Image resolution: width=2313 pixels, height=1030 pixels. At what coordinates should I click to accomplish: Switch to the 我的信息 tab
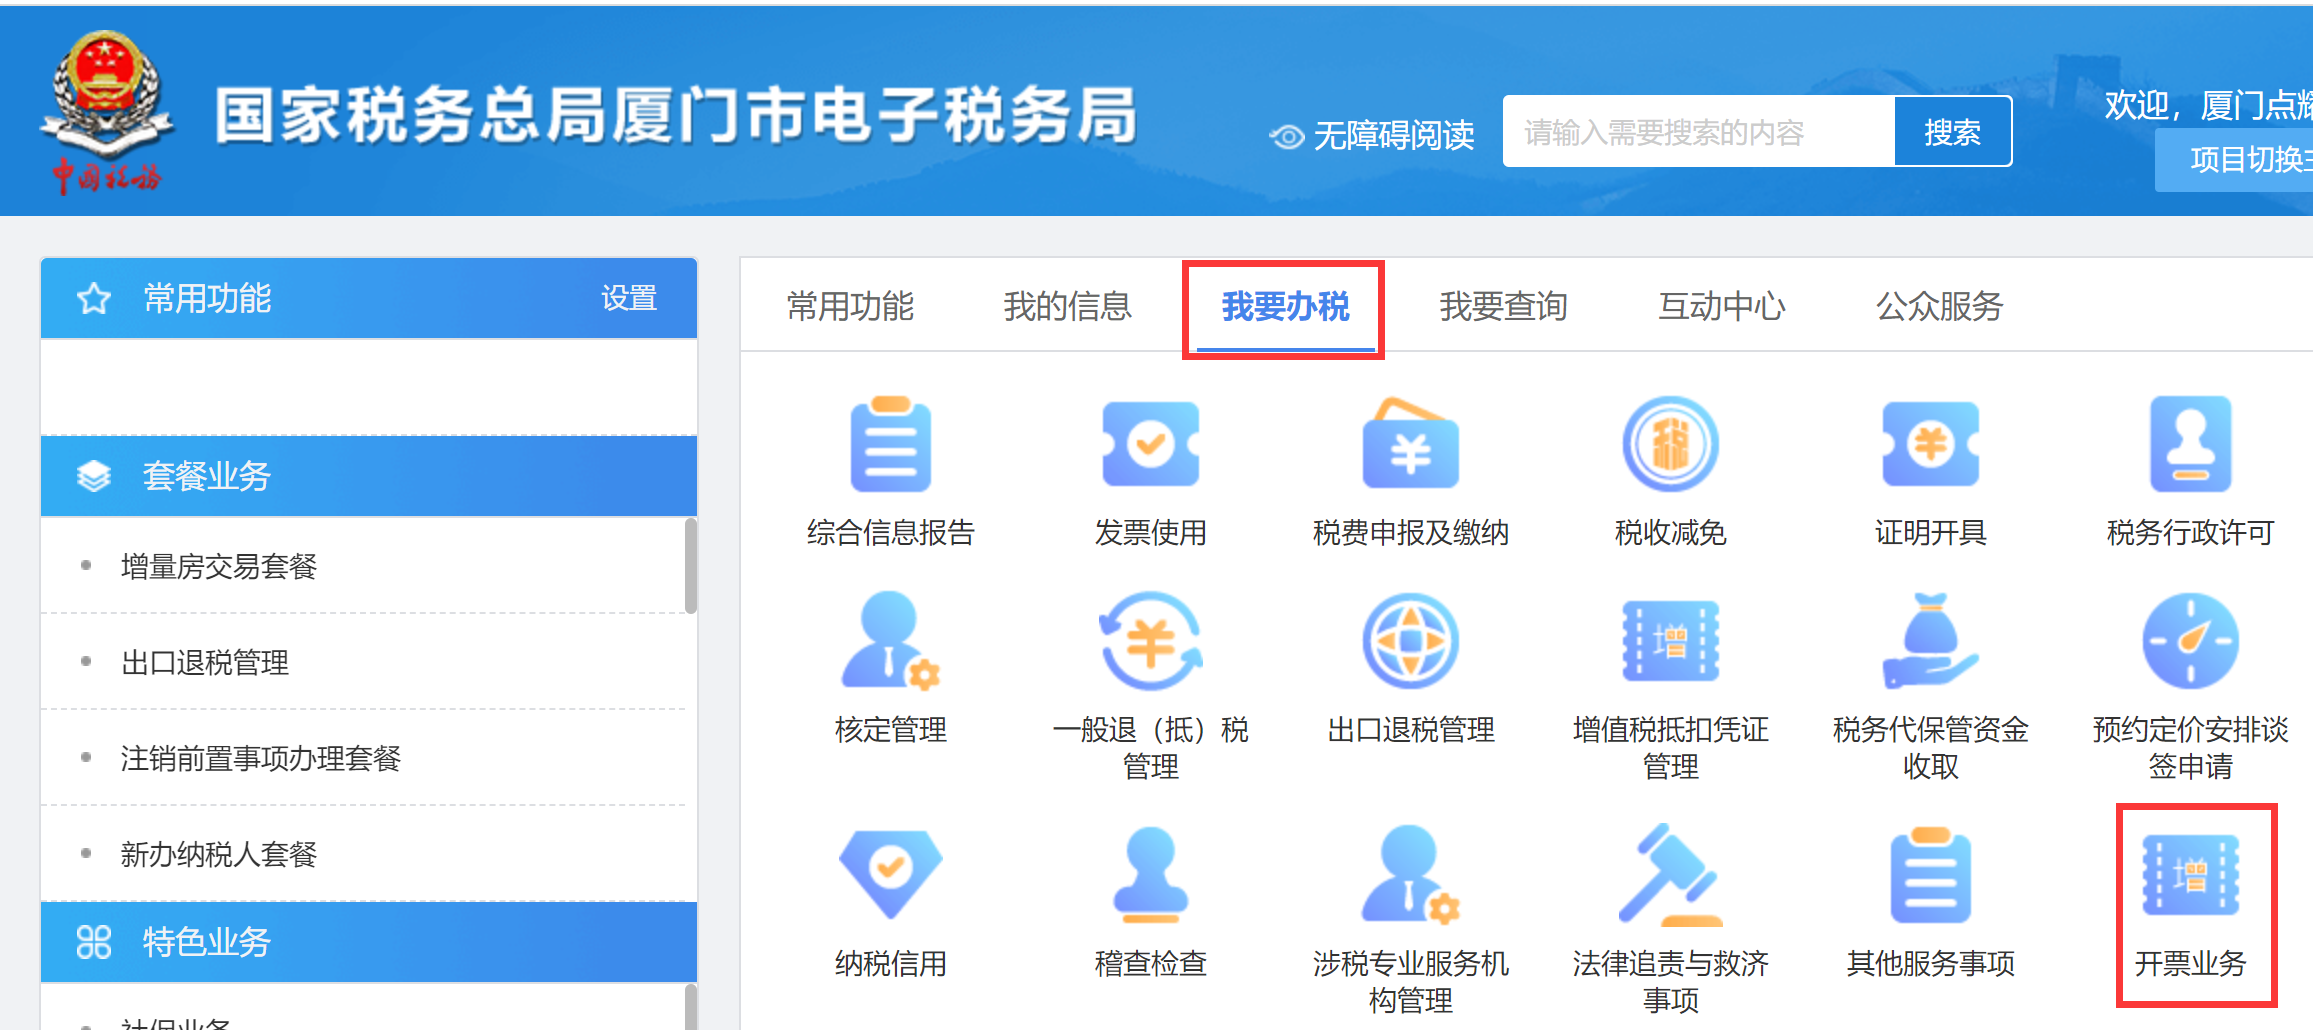[1067, 306]
